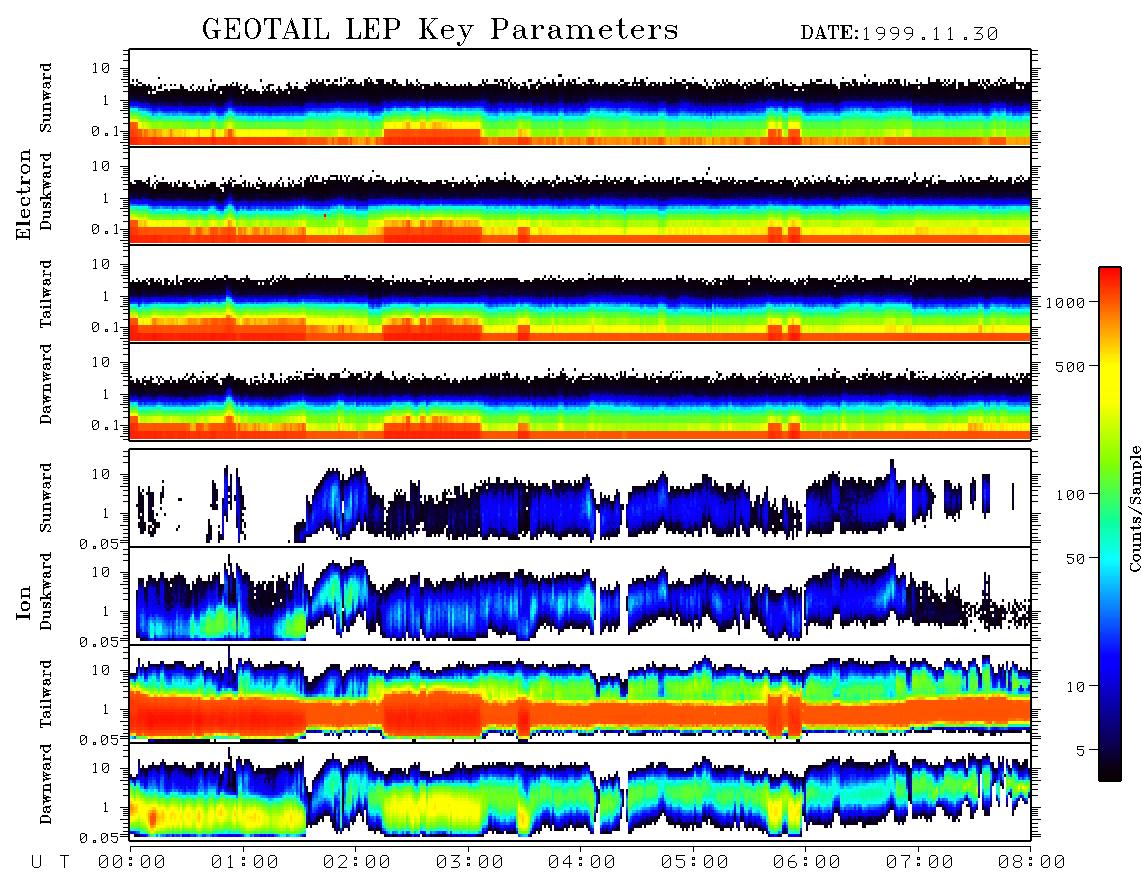Select the "500" color bar tick value
This screenshot has height=880, width=1142.
1071,366
